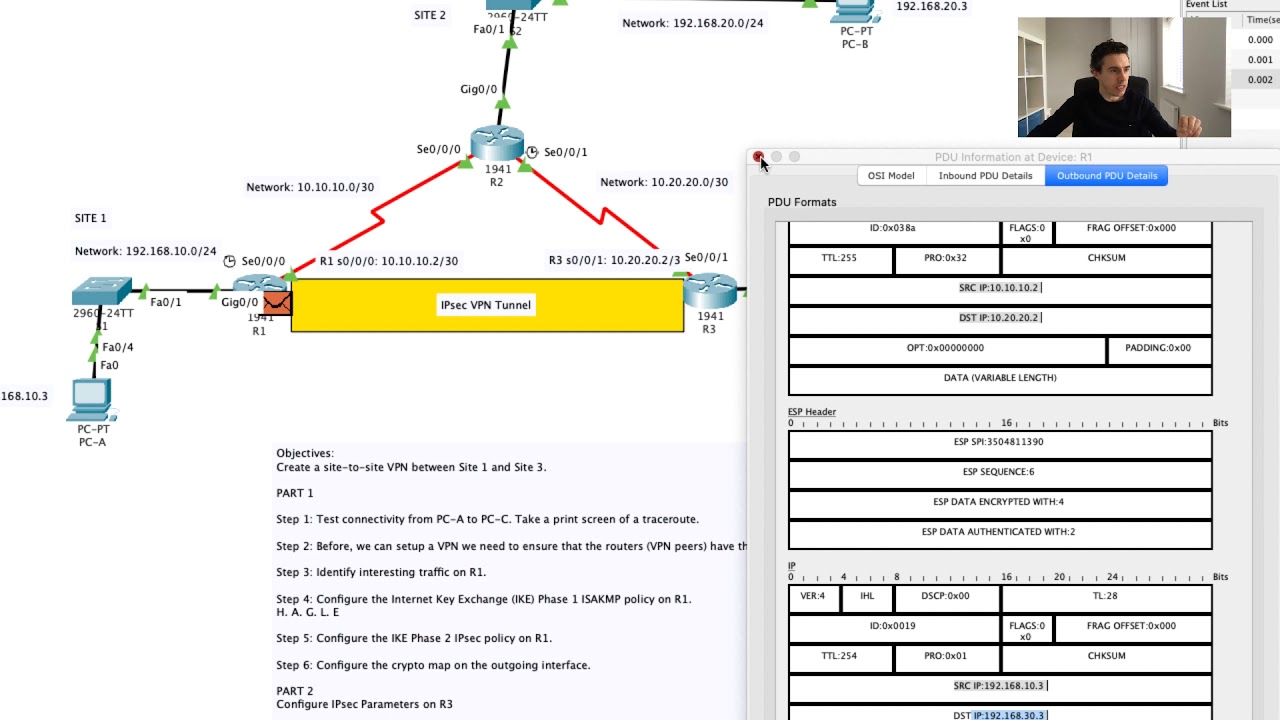Screen dimensions: 1280x720
Task: Close the PDU Information window
Action: coord(758,157)
